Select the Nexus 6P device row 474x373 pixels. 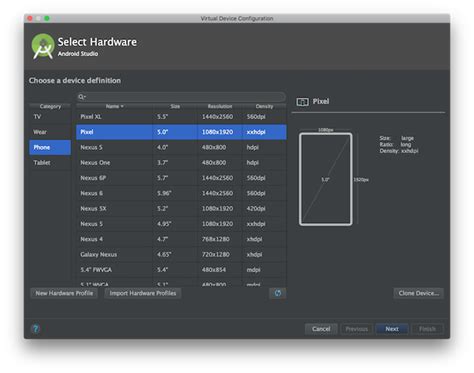181,178
